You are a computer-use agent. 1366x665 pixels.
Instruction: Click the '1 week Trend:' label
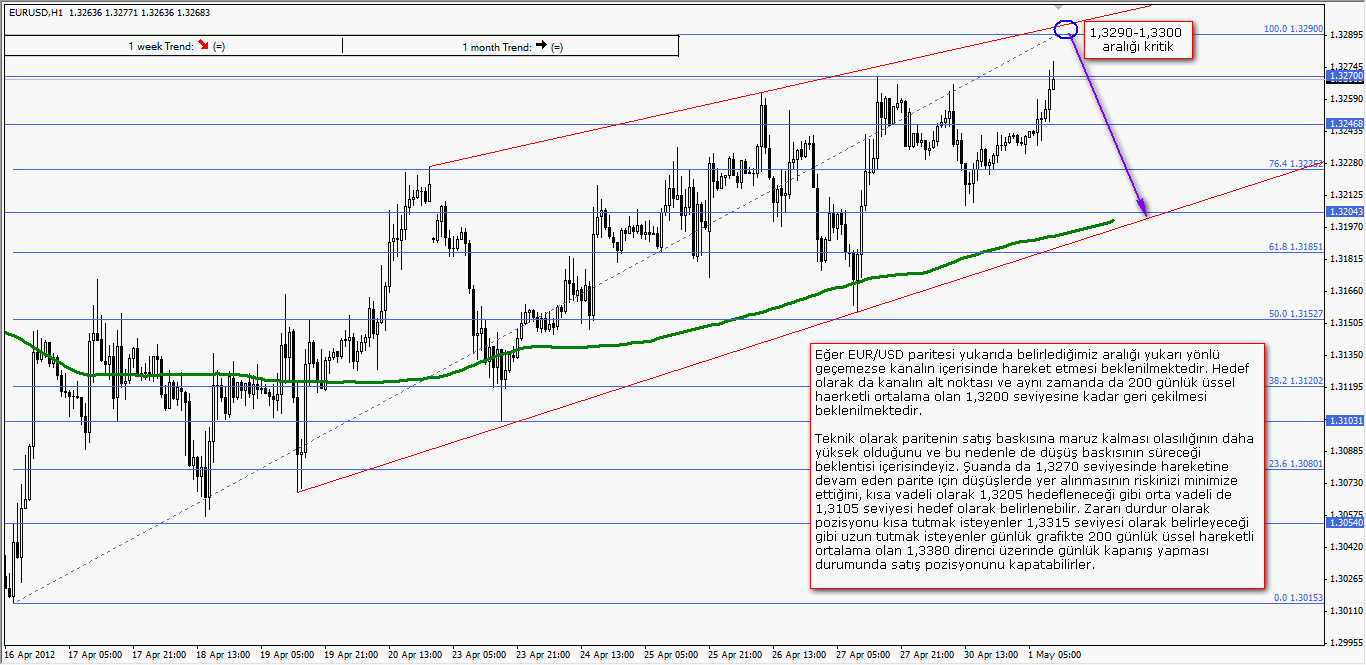point(161,47)
